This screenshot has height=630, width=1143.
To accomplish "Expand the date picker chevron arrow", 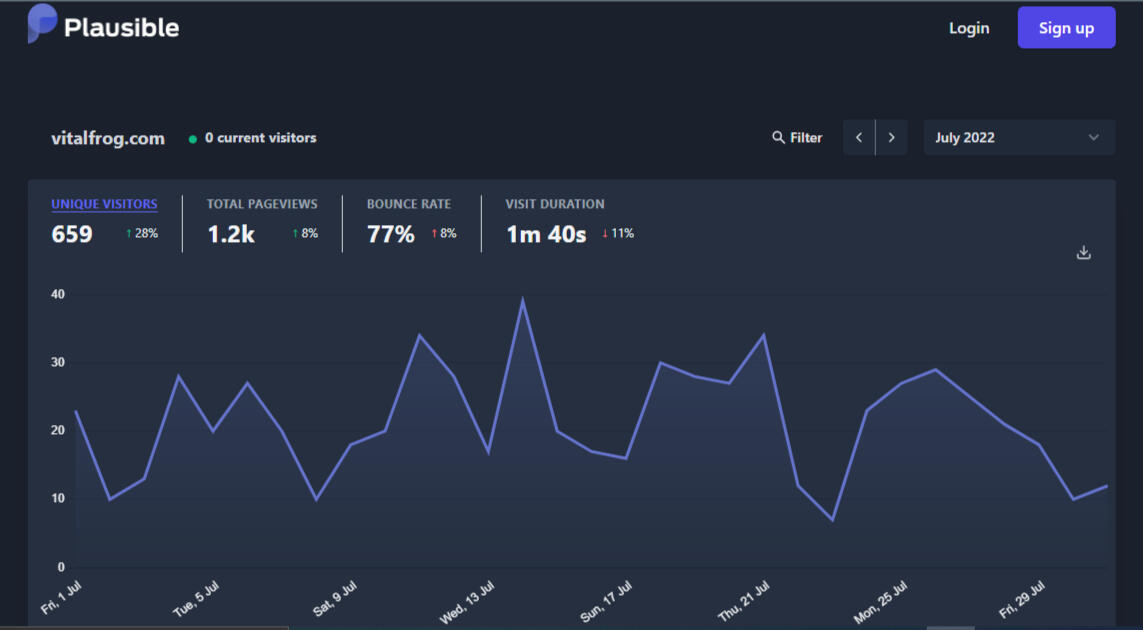I will 1093,138.
